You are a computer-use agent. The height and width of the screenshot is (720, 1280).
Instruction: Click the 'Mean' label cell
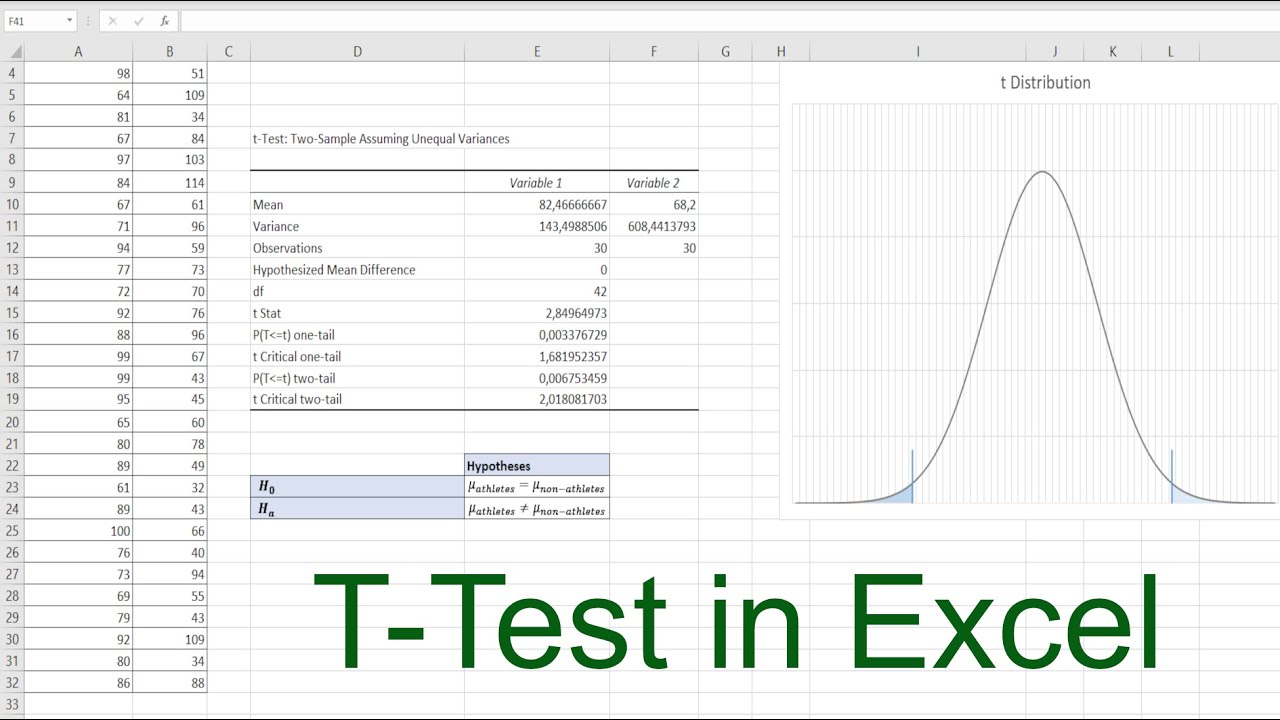point(357,204)
